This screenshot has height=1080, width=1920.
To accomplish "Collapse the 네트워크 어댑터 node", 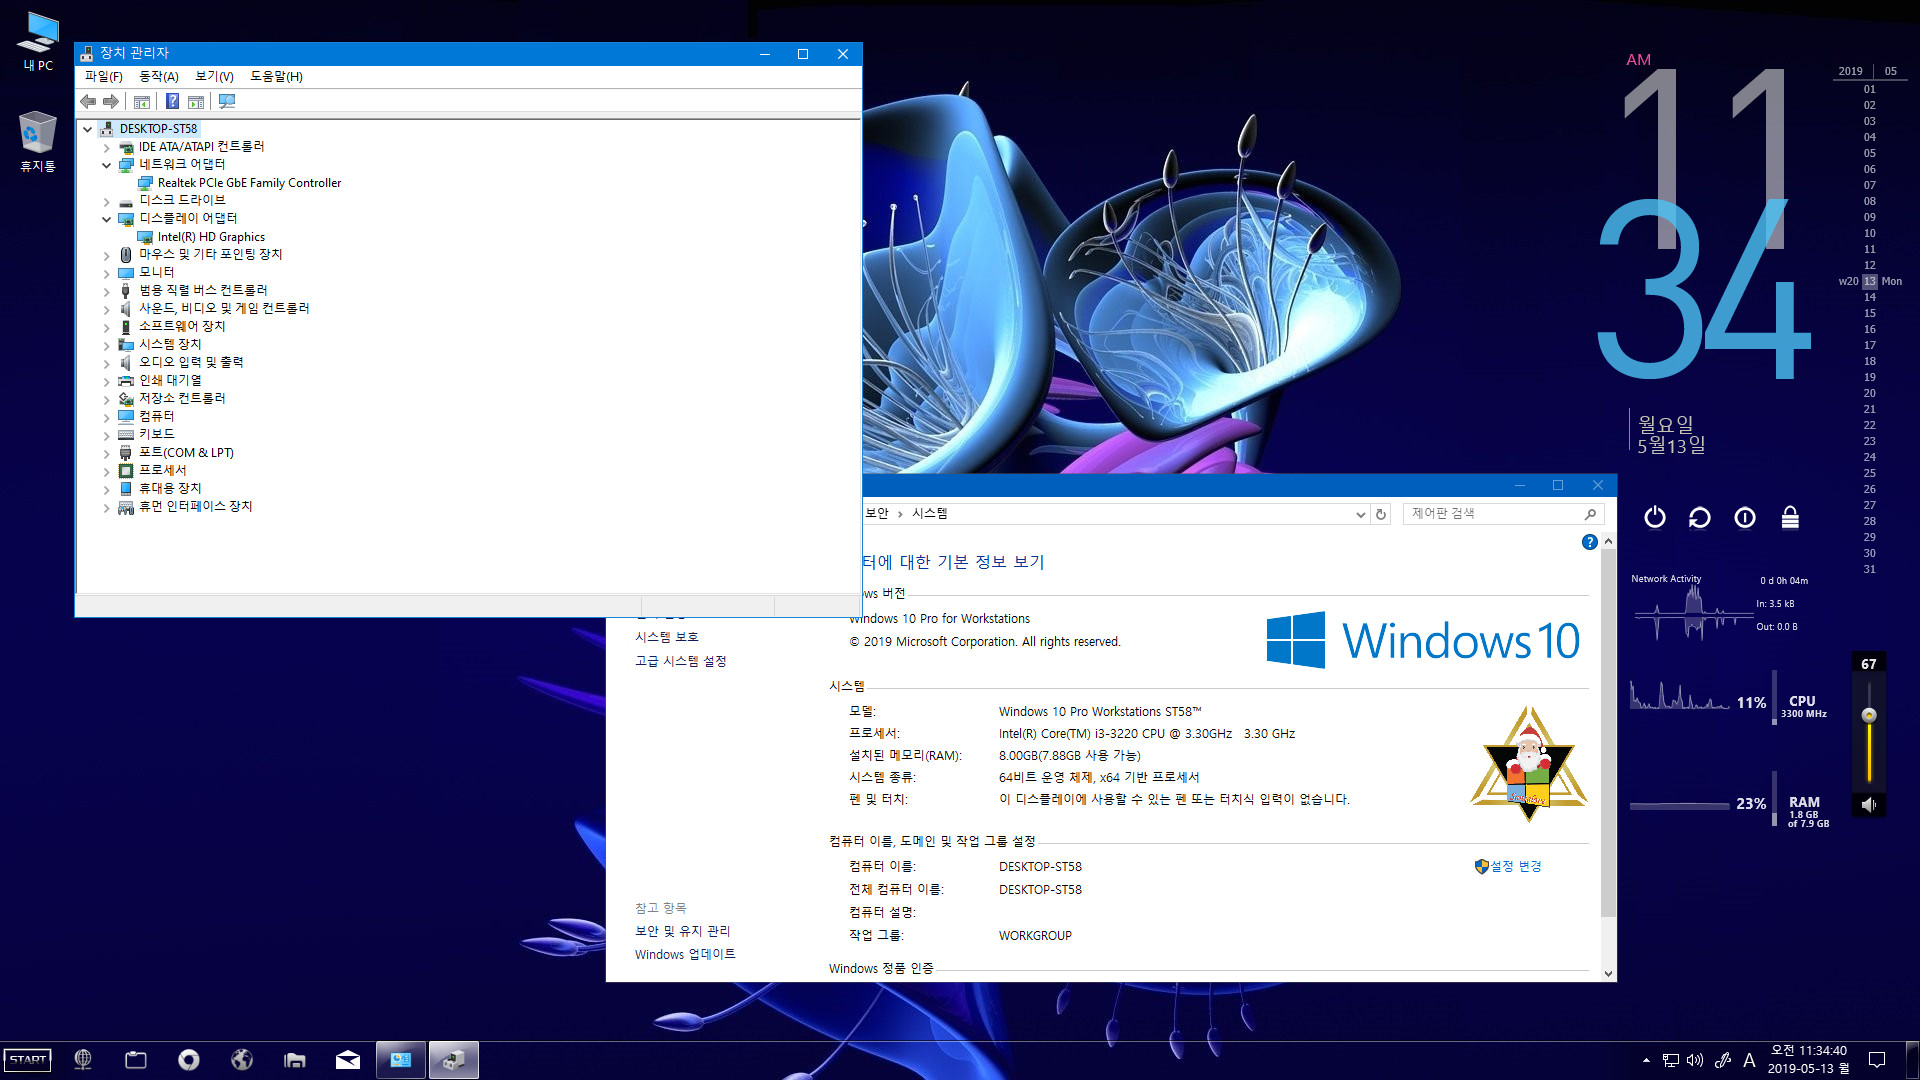I will click(x=107, y=165).
